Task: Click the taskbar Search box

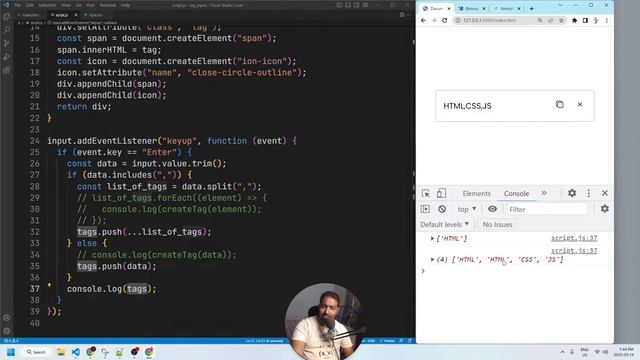Action: [x=36, y=352]
